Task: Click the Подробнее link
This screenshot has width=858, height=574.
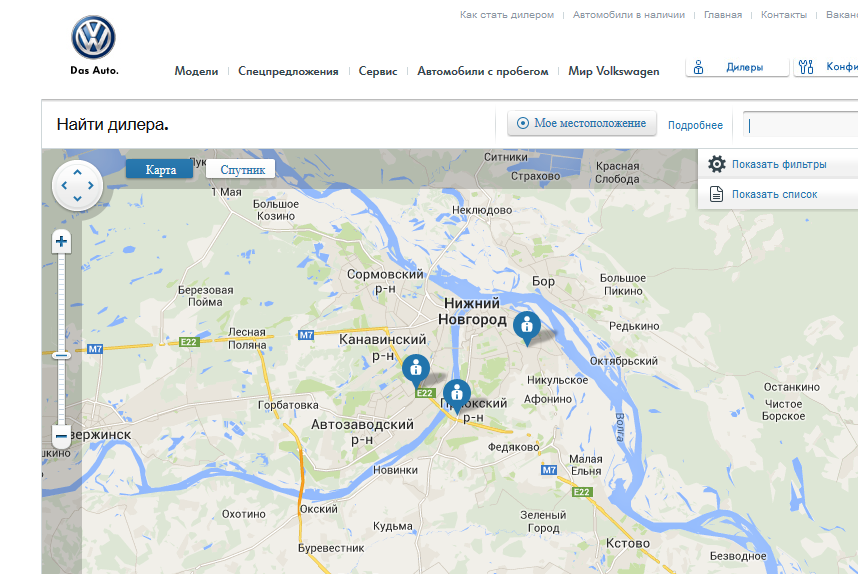Action: (x=695, y=125)
